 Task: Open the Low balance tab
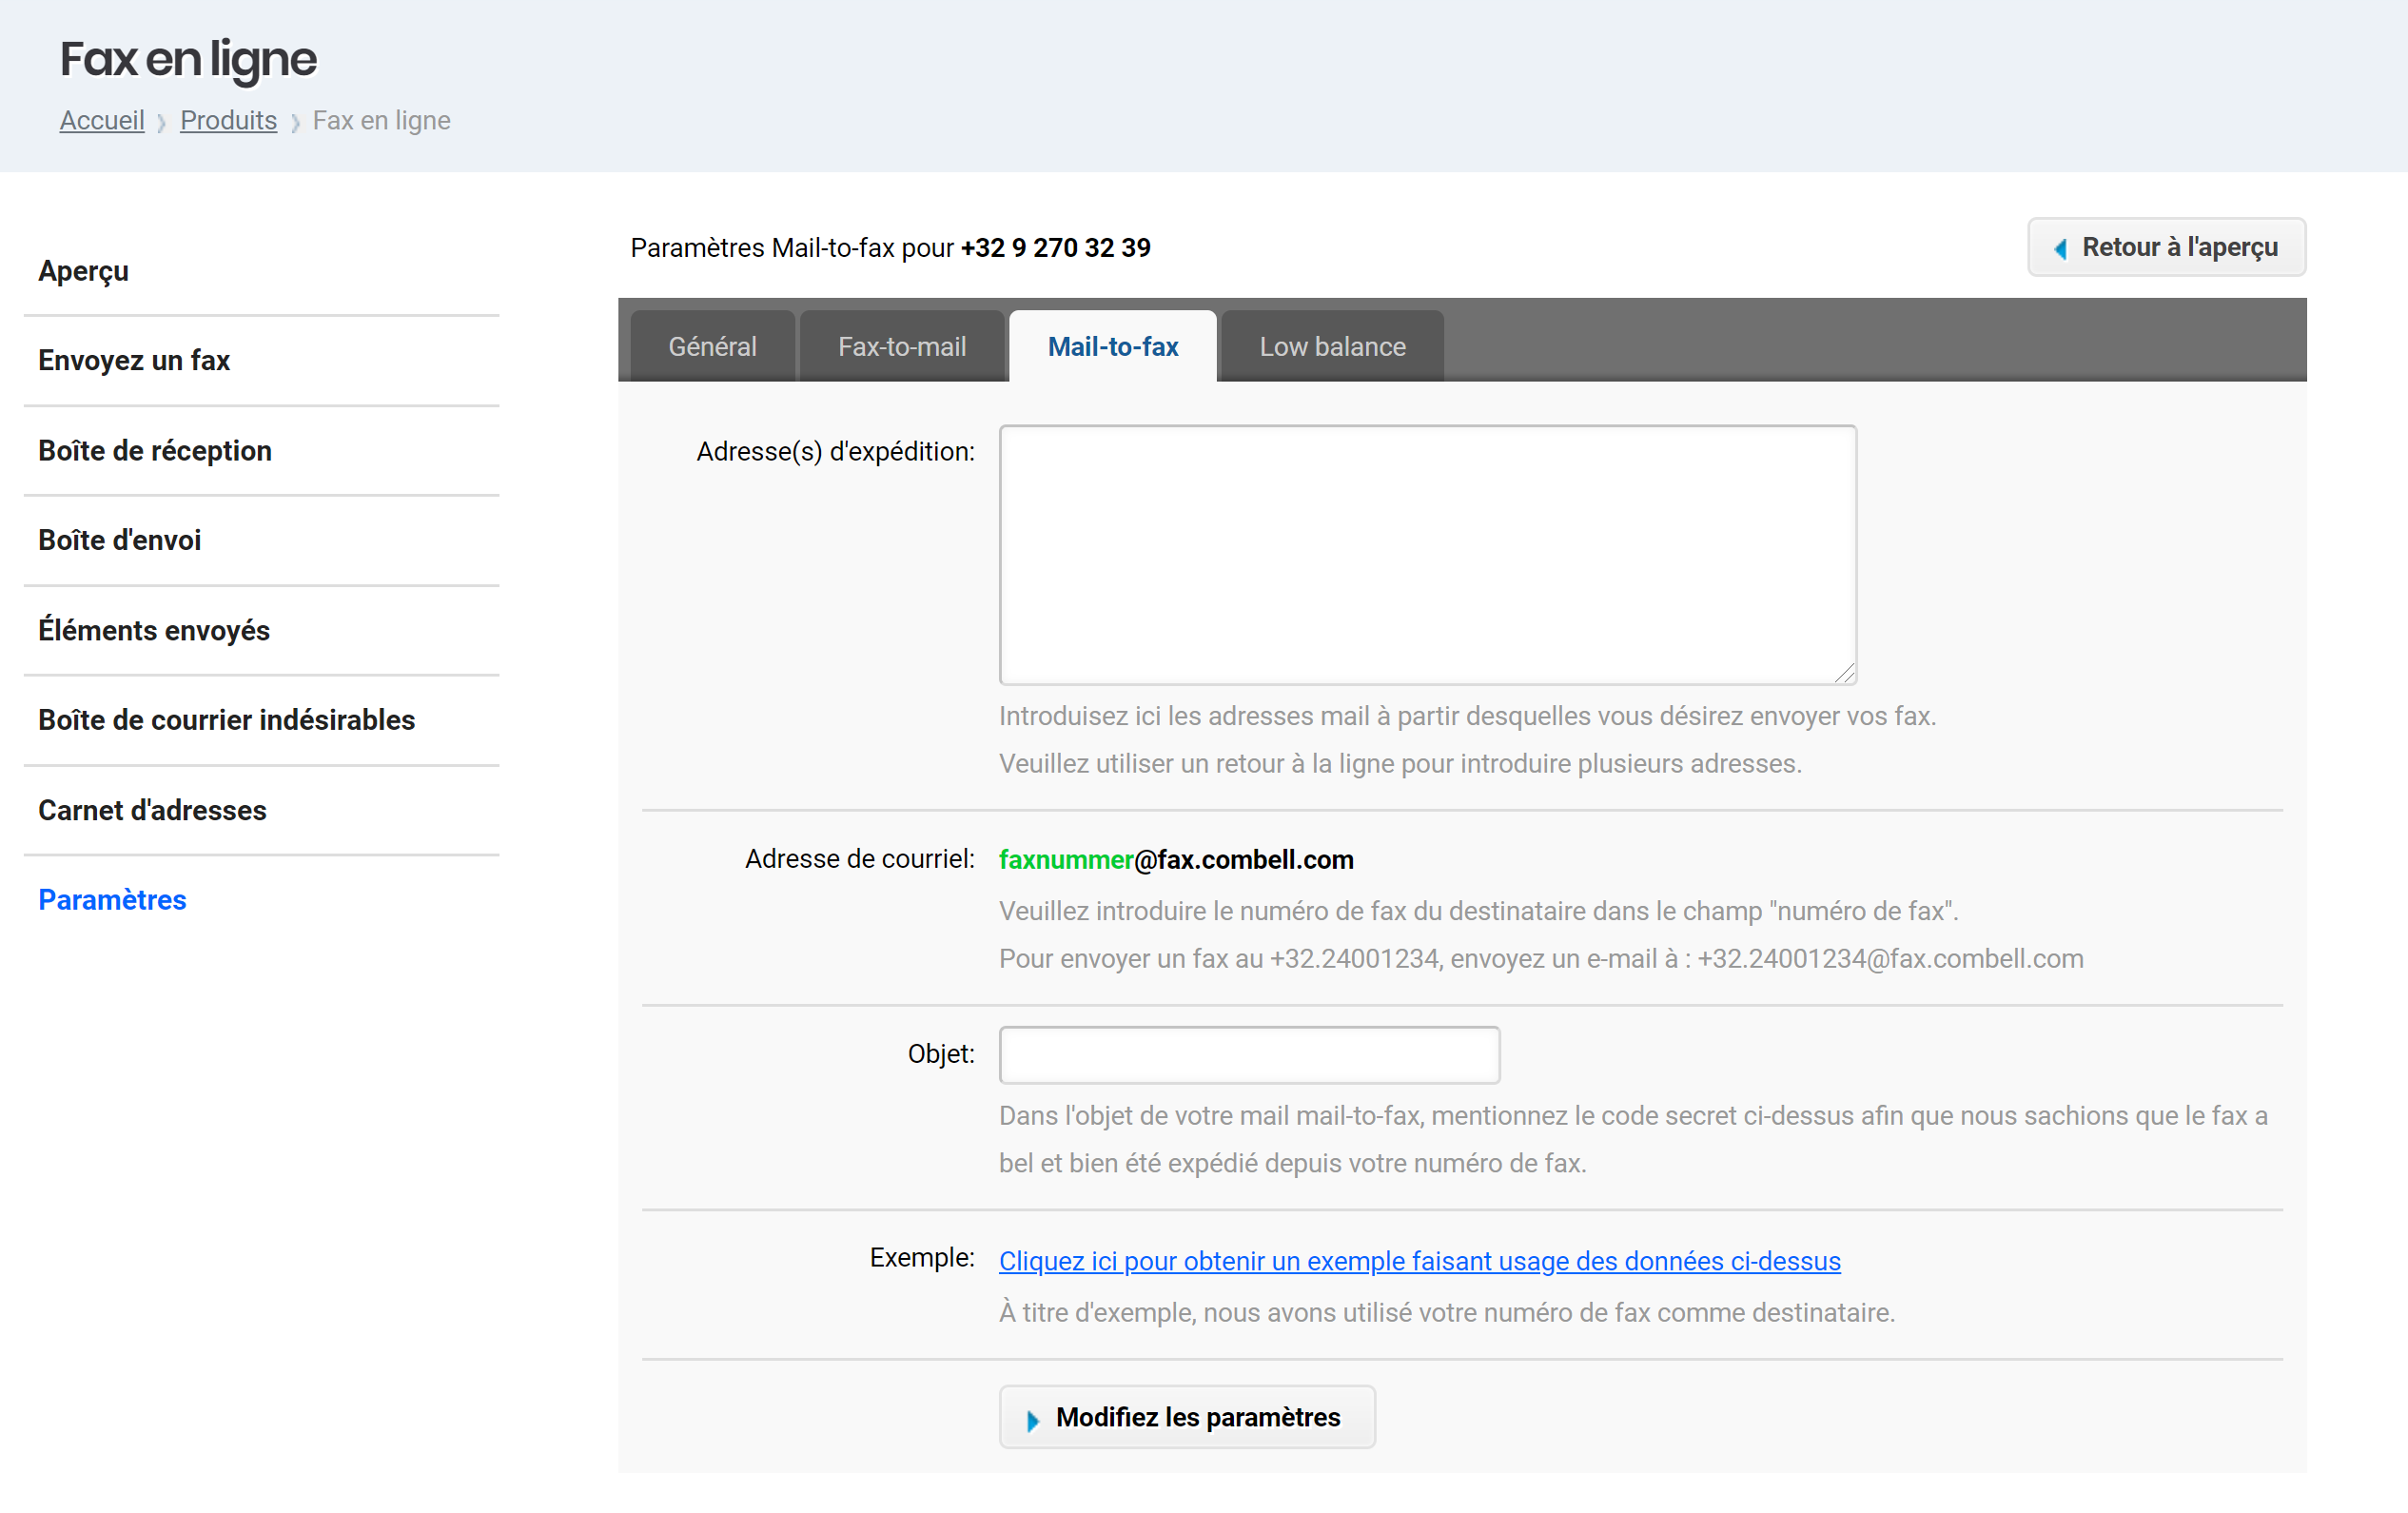1331,347
